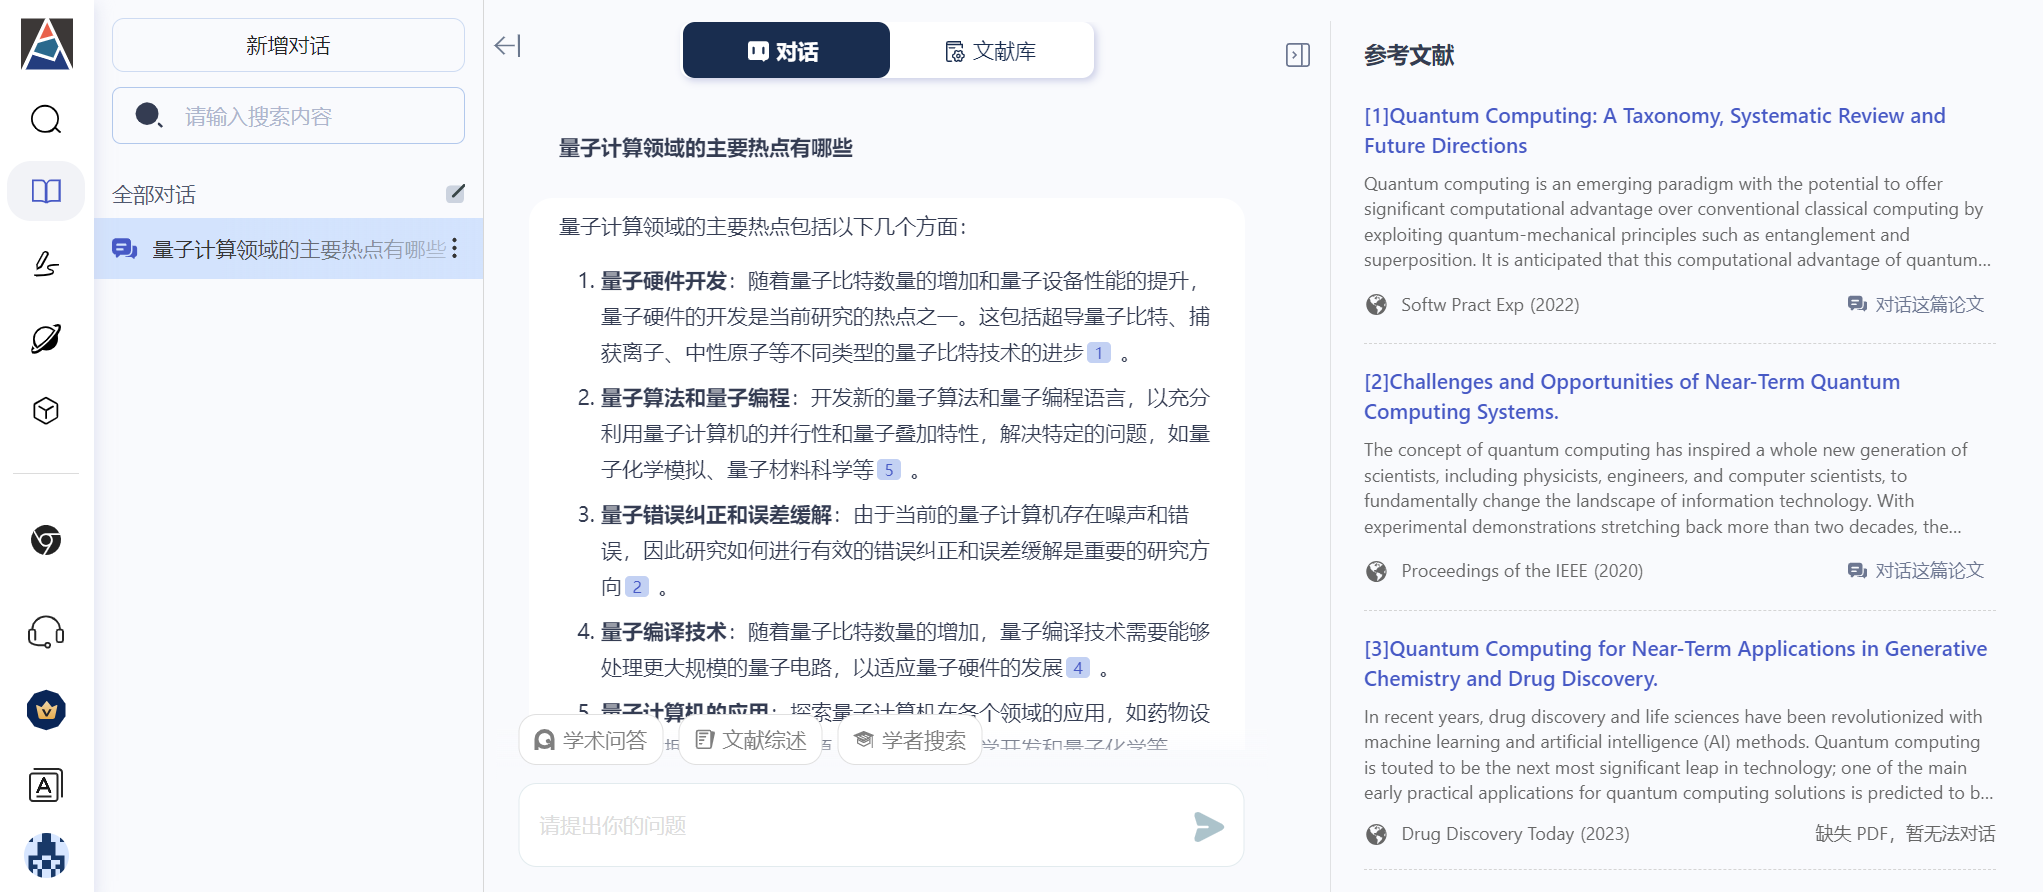Click the magnifier search icon in left sidebar
This screenshot has height=892, width=2043.
tap(46, 119)
